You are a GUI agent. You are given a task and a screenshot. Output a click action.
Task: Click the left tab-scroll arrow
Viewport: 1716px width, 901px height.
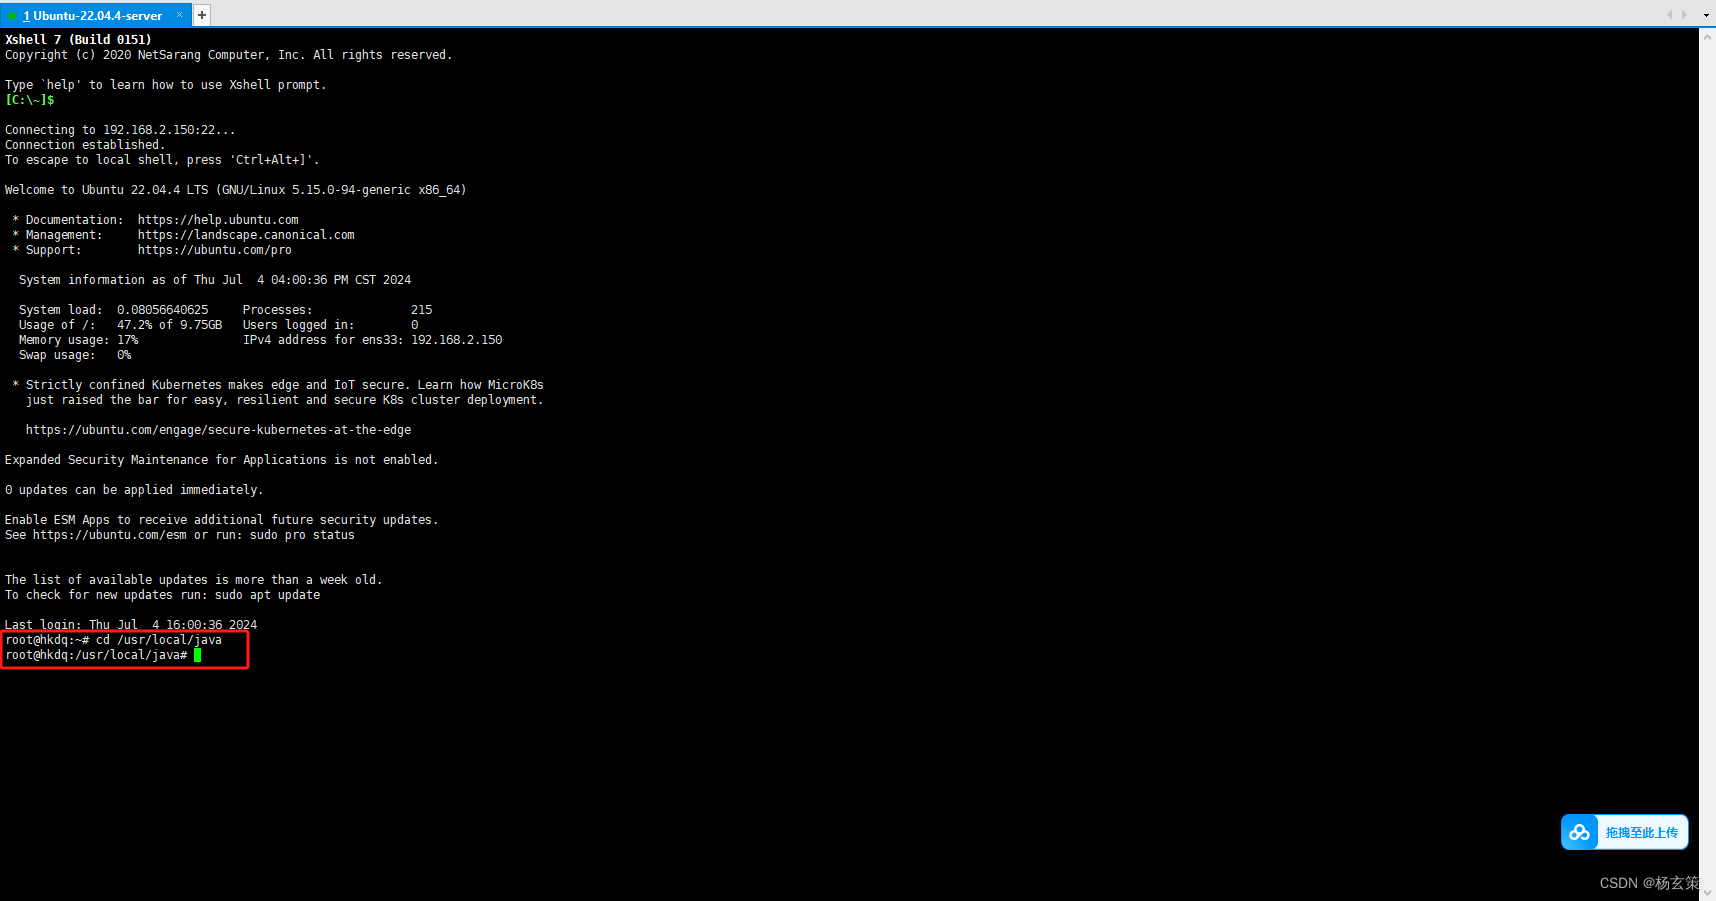(x=1669, y=15)
